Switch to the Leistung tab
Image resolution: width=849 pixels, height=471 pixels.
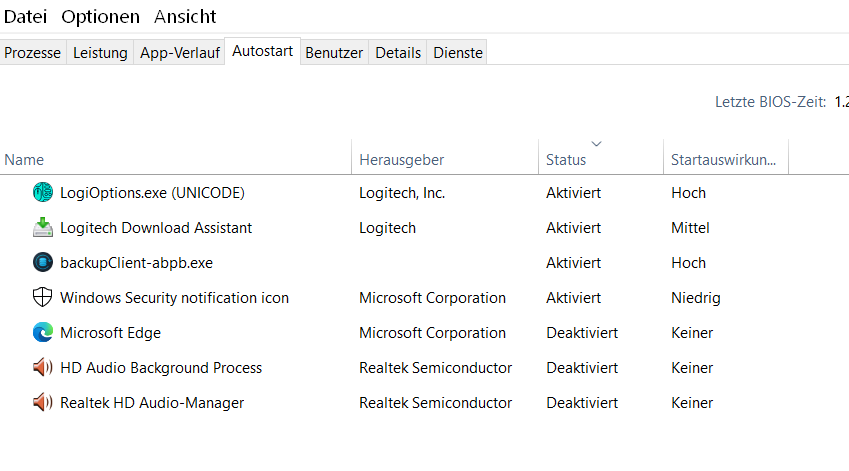[x=100, y=53]
